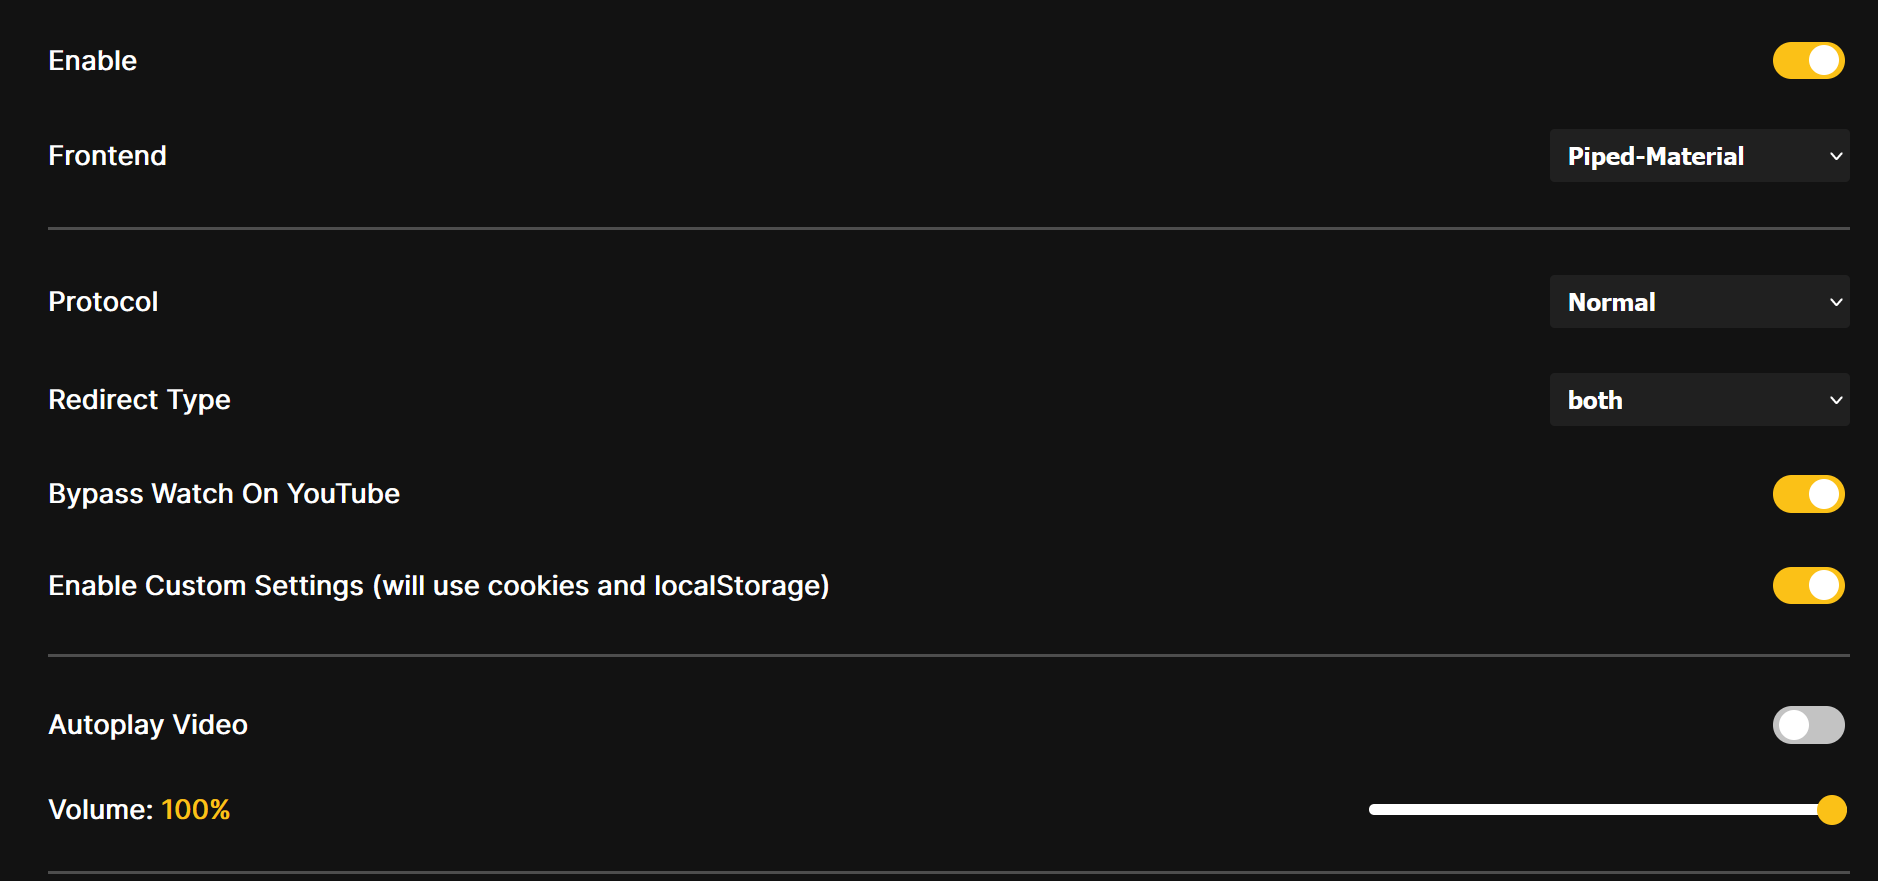This screenshot has height=881, width=1878.
Task: Click the Enable Custom Settings cookies label
Action: [438, 585]
